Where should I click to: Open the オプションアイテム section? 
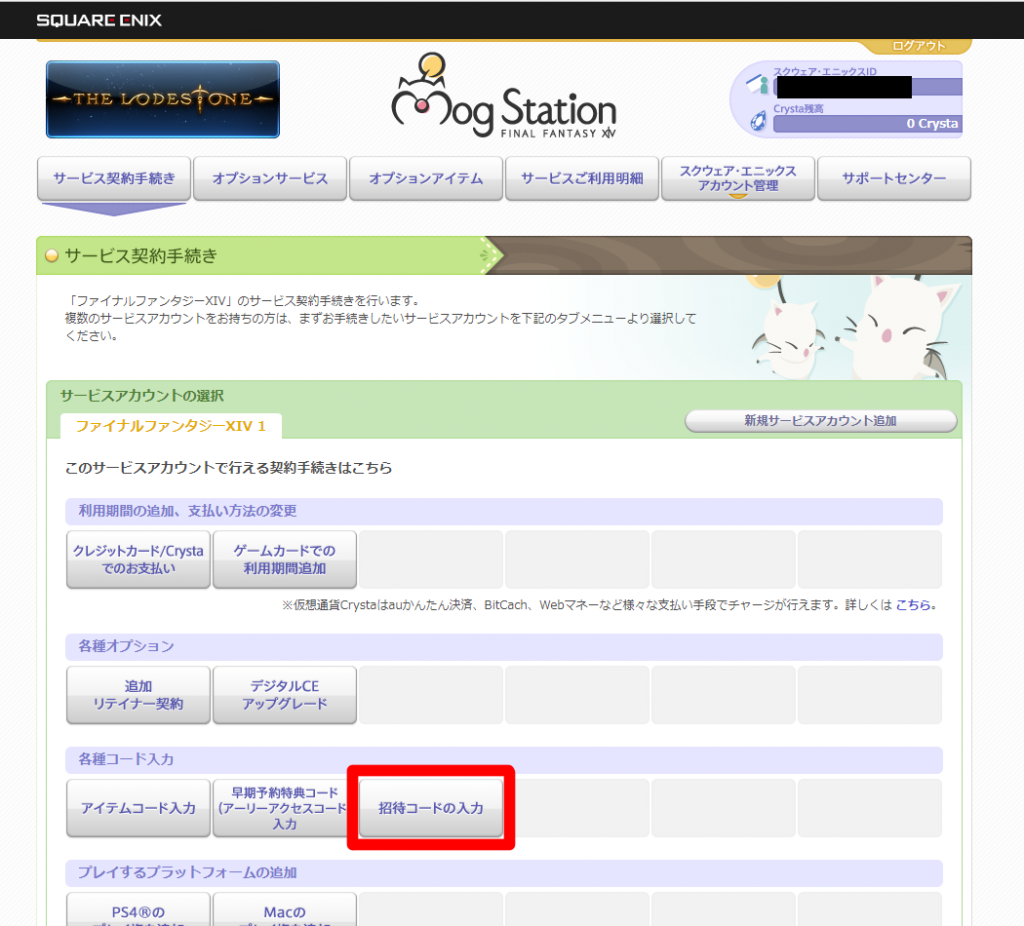pos(426,178)
